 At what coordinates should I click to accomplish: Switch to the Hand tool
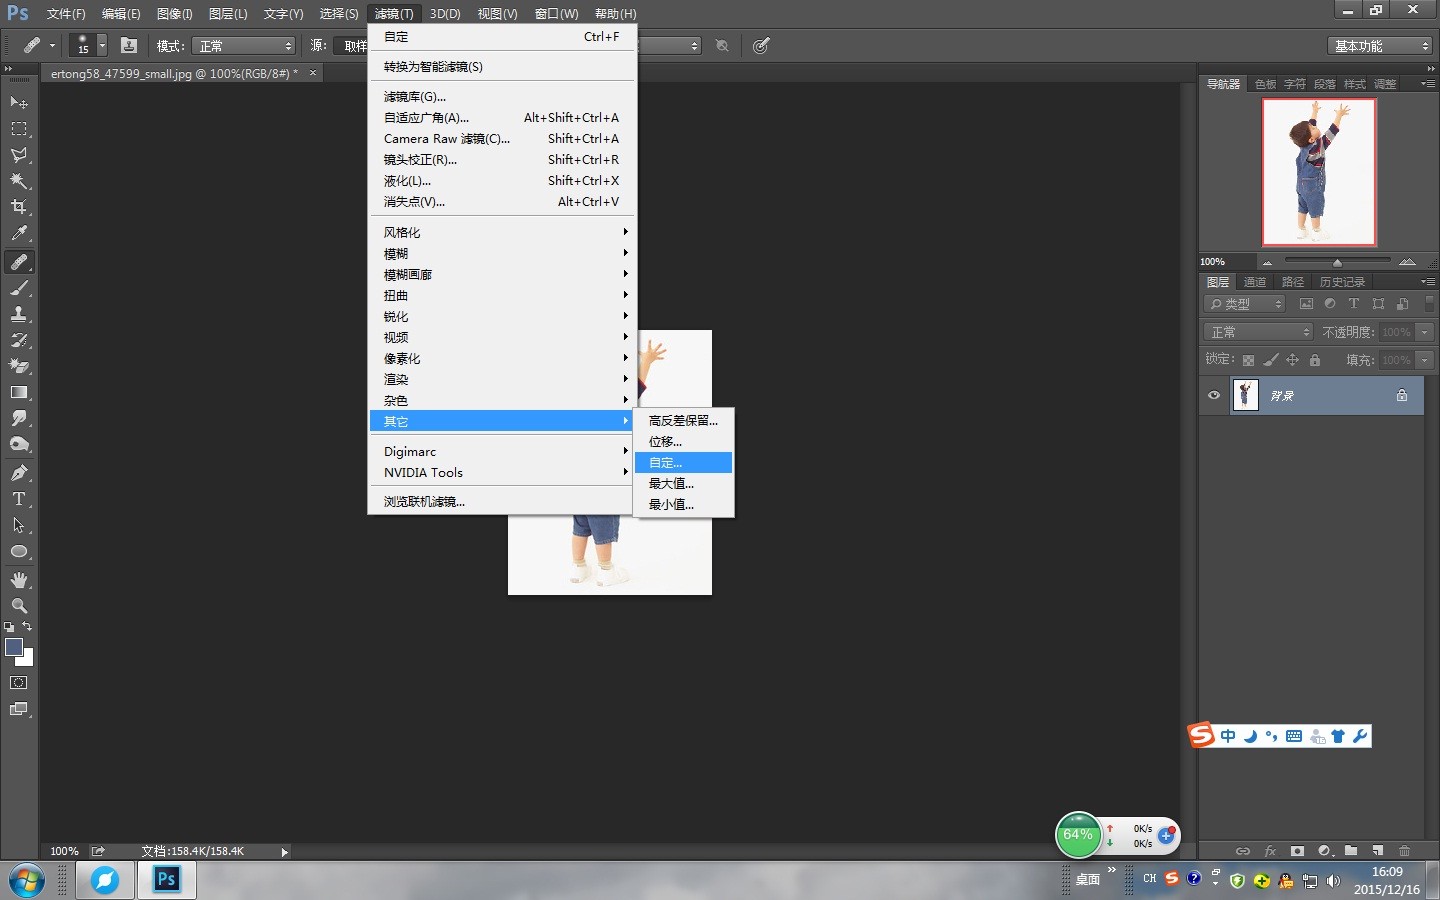pos(19,580)
